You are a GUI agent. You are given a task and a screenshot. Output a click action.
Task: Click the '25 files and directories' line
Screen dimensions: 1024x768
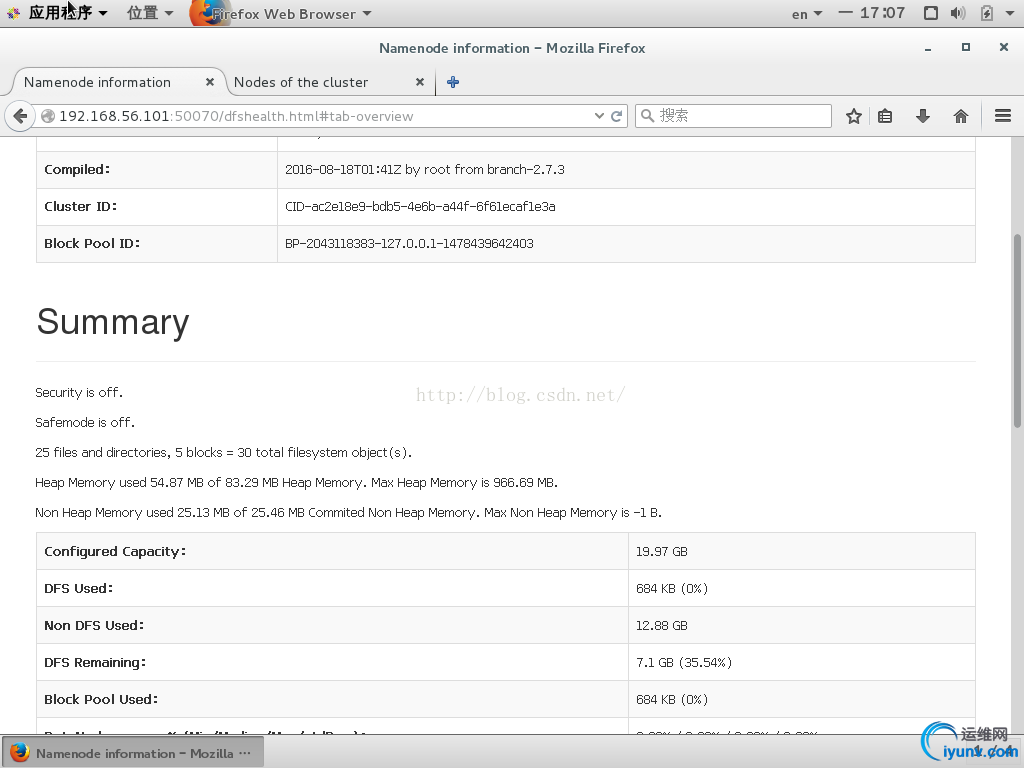point(223,453)
